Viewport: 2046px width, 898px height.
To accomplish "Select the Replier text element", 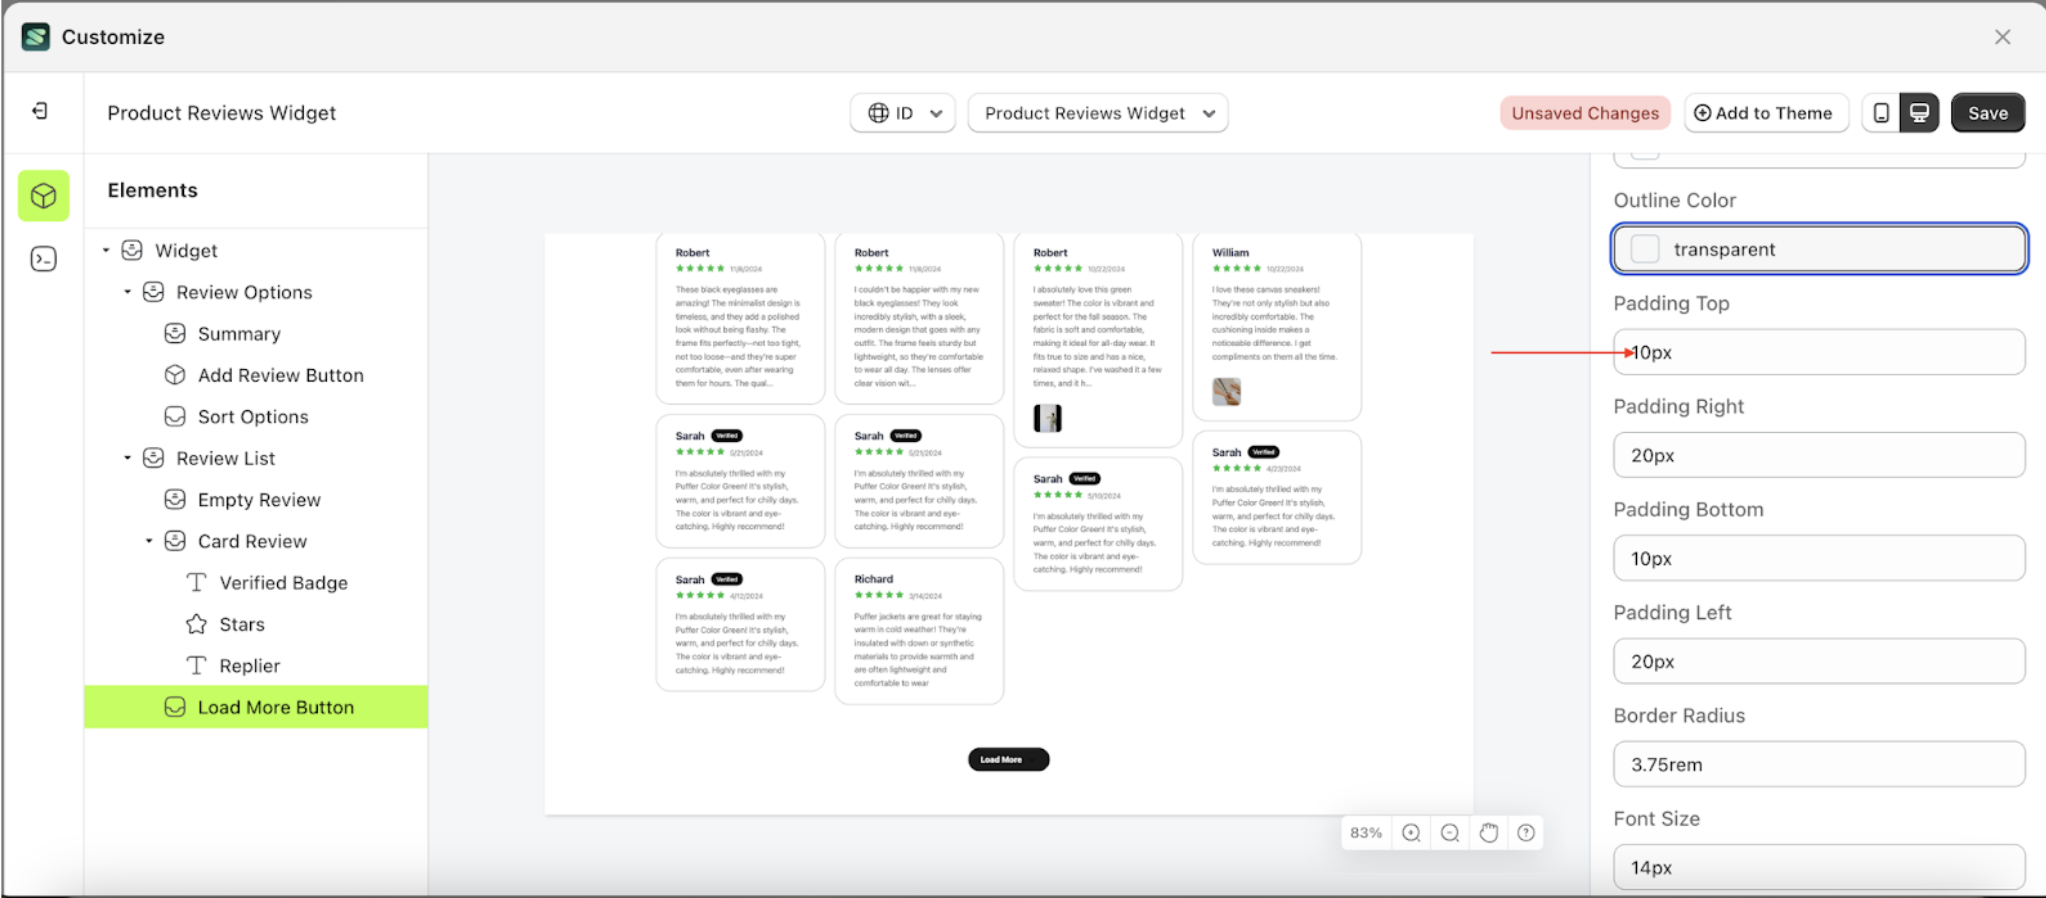I will coord(250,666).
